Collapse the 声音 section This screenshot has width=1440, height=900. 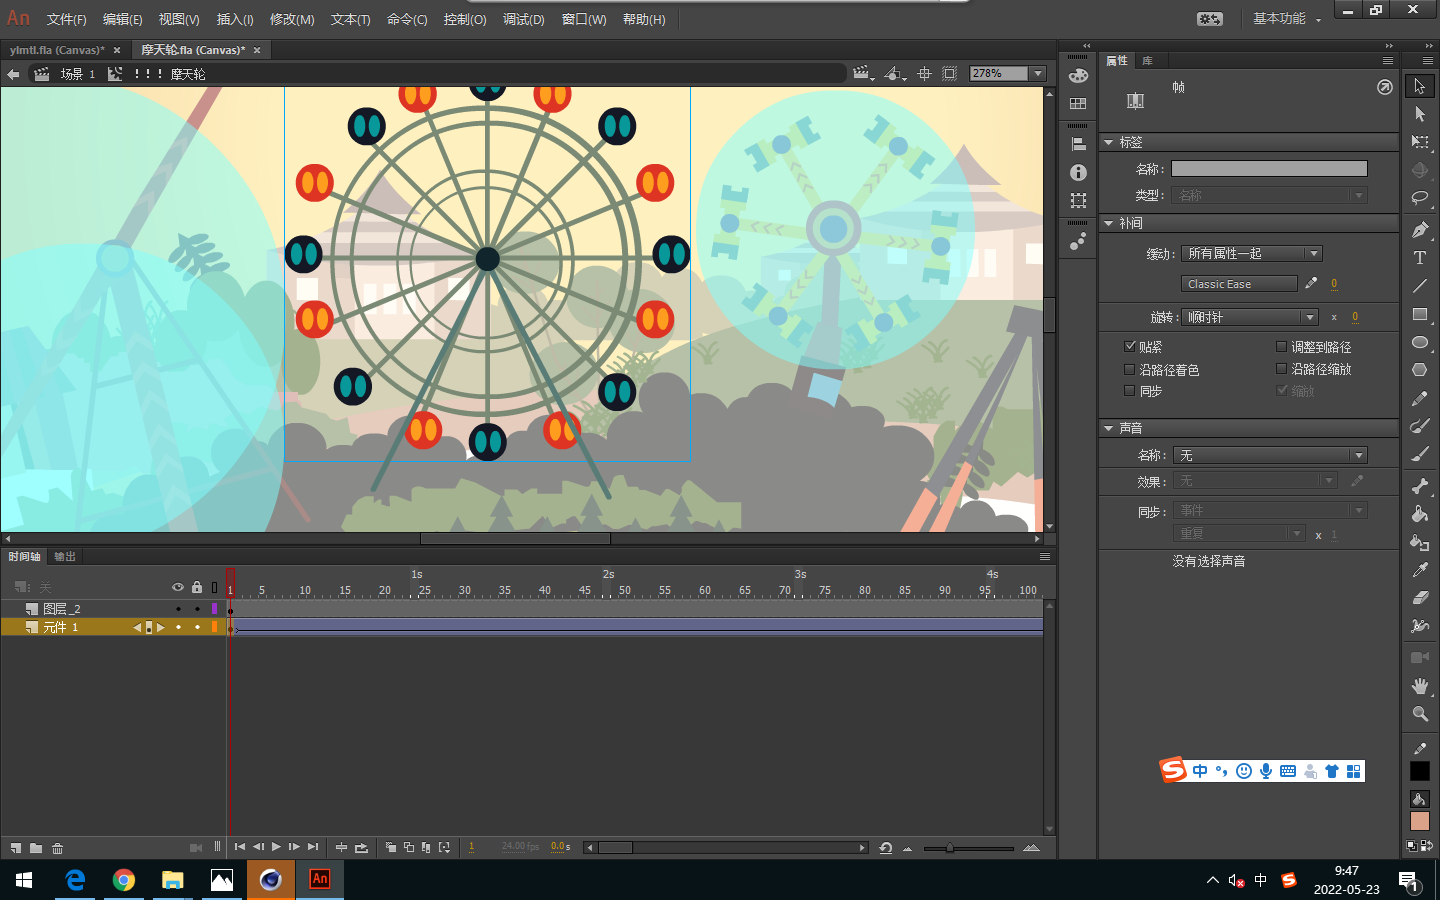tap(1108, 428)
